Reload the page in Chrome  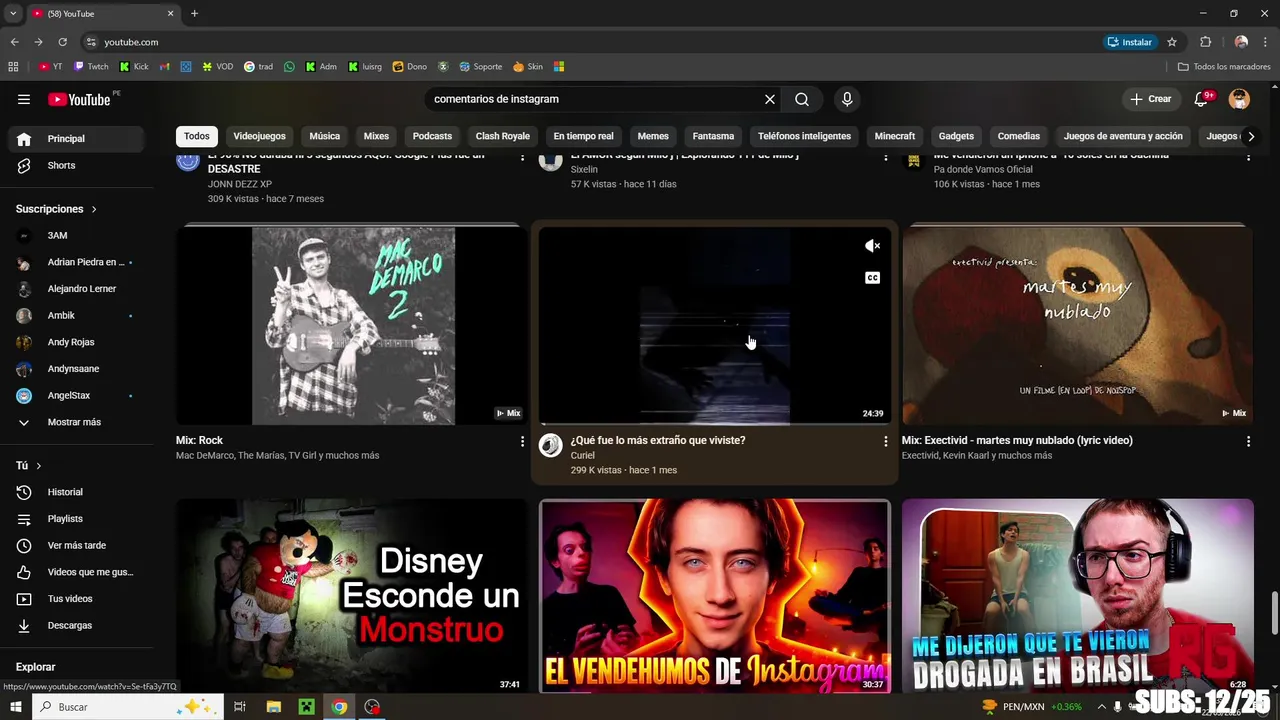(62, 42)
